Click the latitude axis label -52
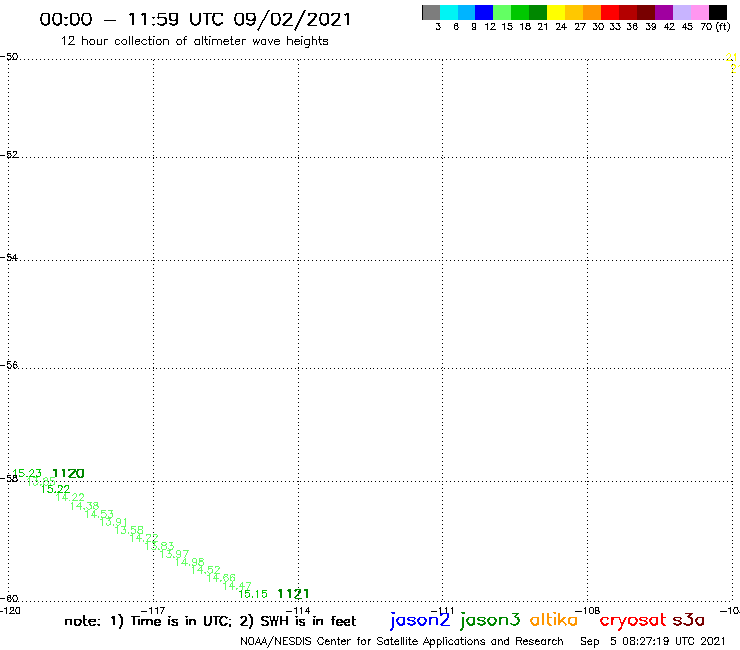The height and width of the screenshot is (650, 740). 9,154
